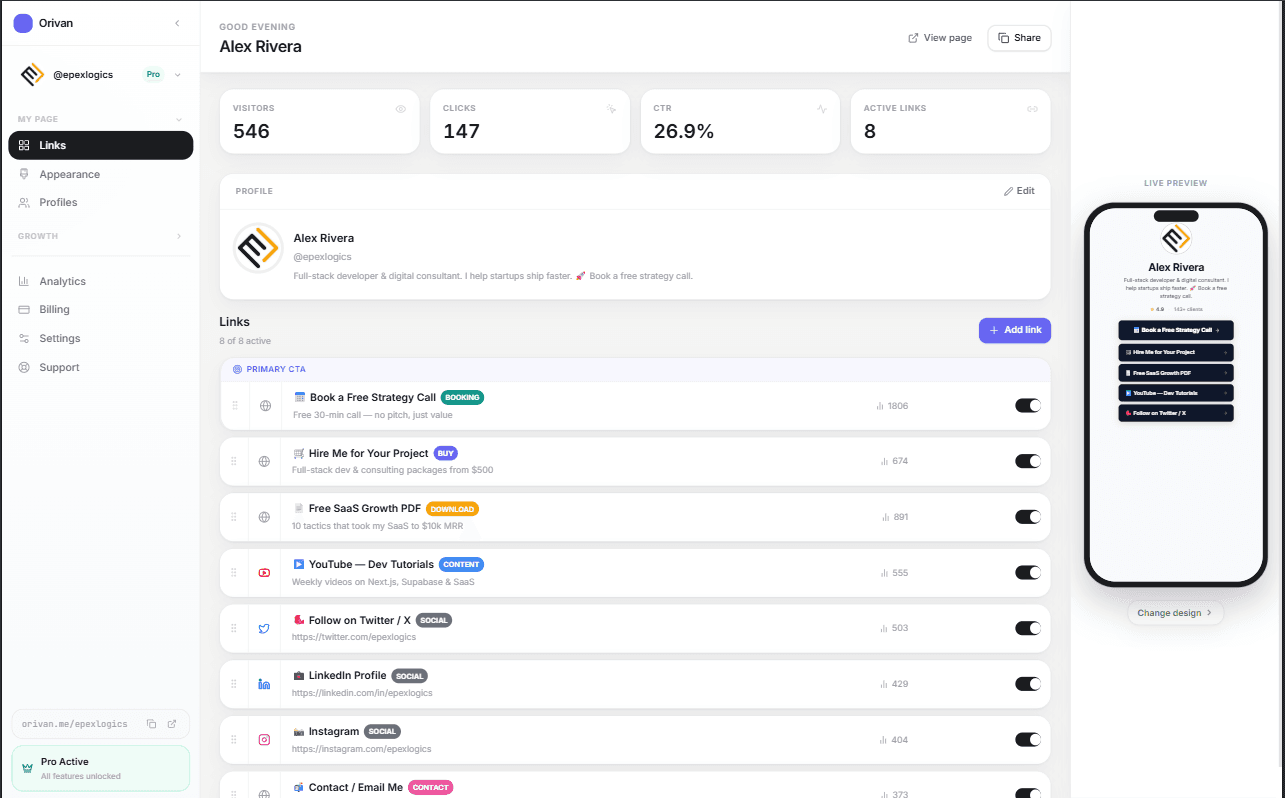
Task: Disable the Book a Free Strategy Call link
Action: coord(1028,405)
